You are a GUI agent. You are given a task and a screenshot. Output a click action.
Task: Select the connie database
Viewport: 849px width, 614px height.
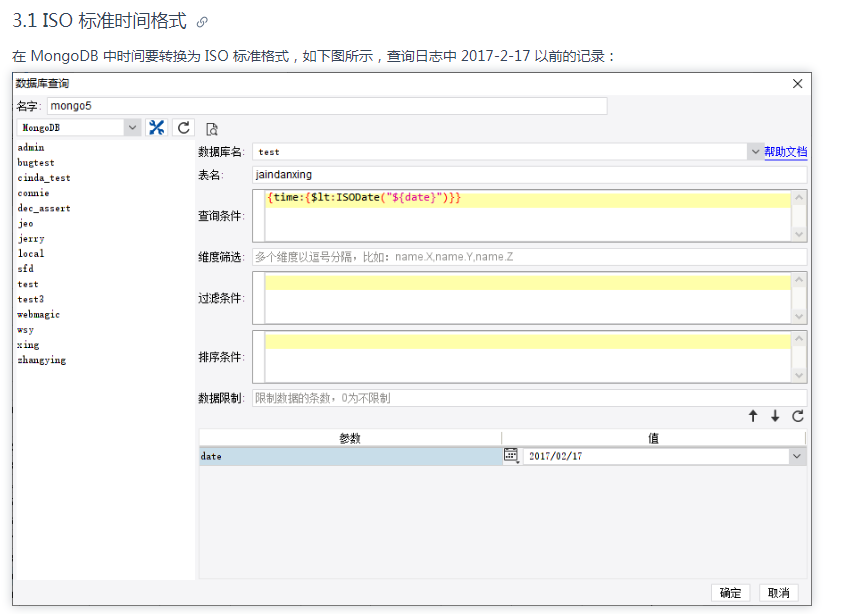tap(34, 193)
